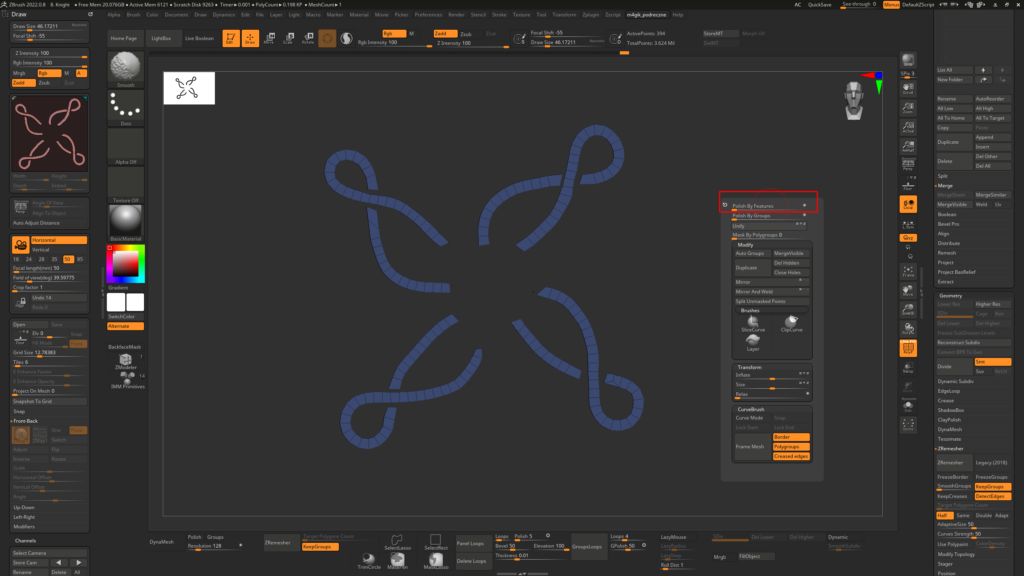This screenshot has width=1024, height=576.
Task: Click the main color picker square
Action: pyautogui.click(x=126, y=263)
